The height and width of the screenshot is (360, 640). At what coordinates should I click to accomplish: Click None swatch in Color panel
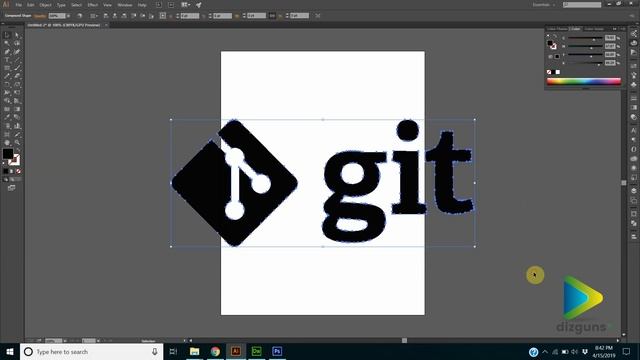coord(549,72)
